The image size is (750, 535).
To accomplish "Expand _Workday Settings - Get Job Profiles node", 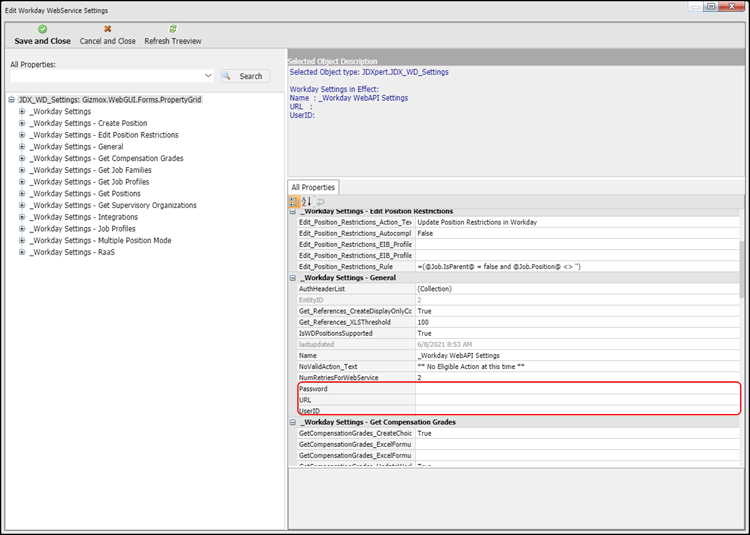I will click(22, 182).
